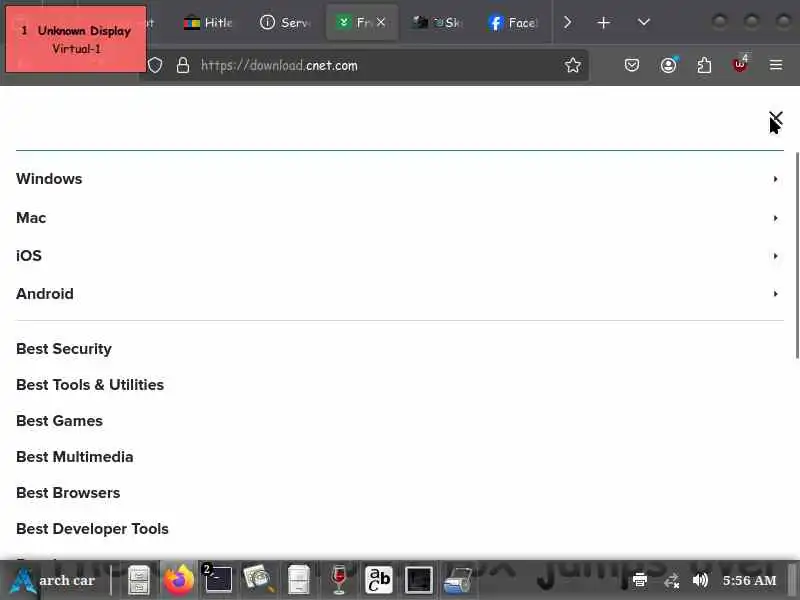Adjust volume via speaker tray icon

point(701,580)
